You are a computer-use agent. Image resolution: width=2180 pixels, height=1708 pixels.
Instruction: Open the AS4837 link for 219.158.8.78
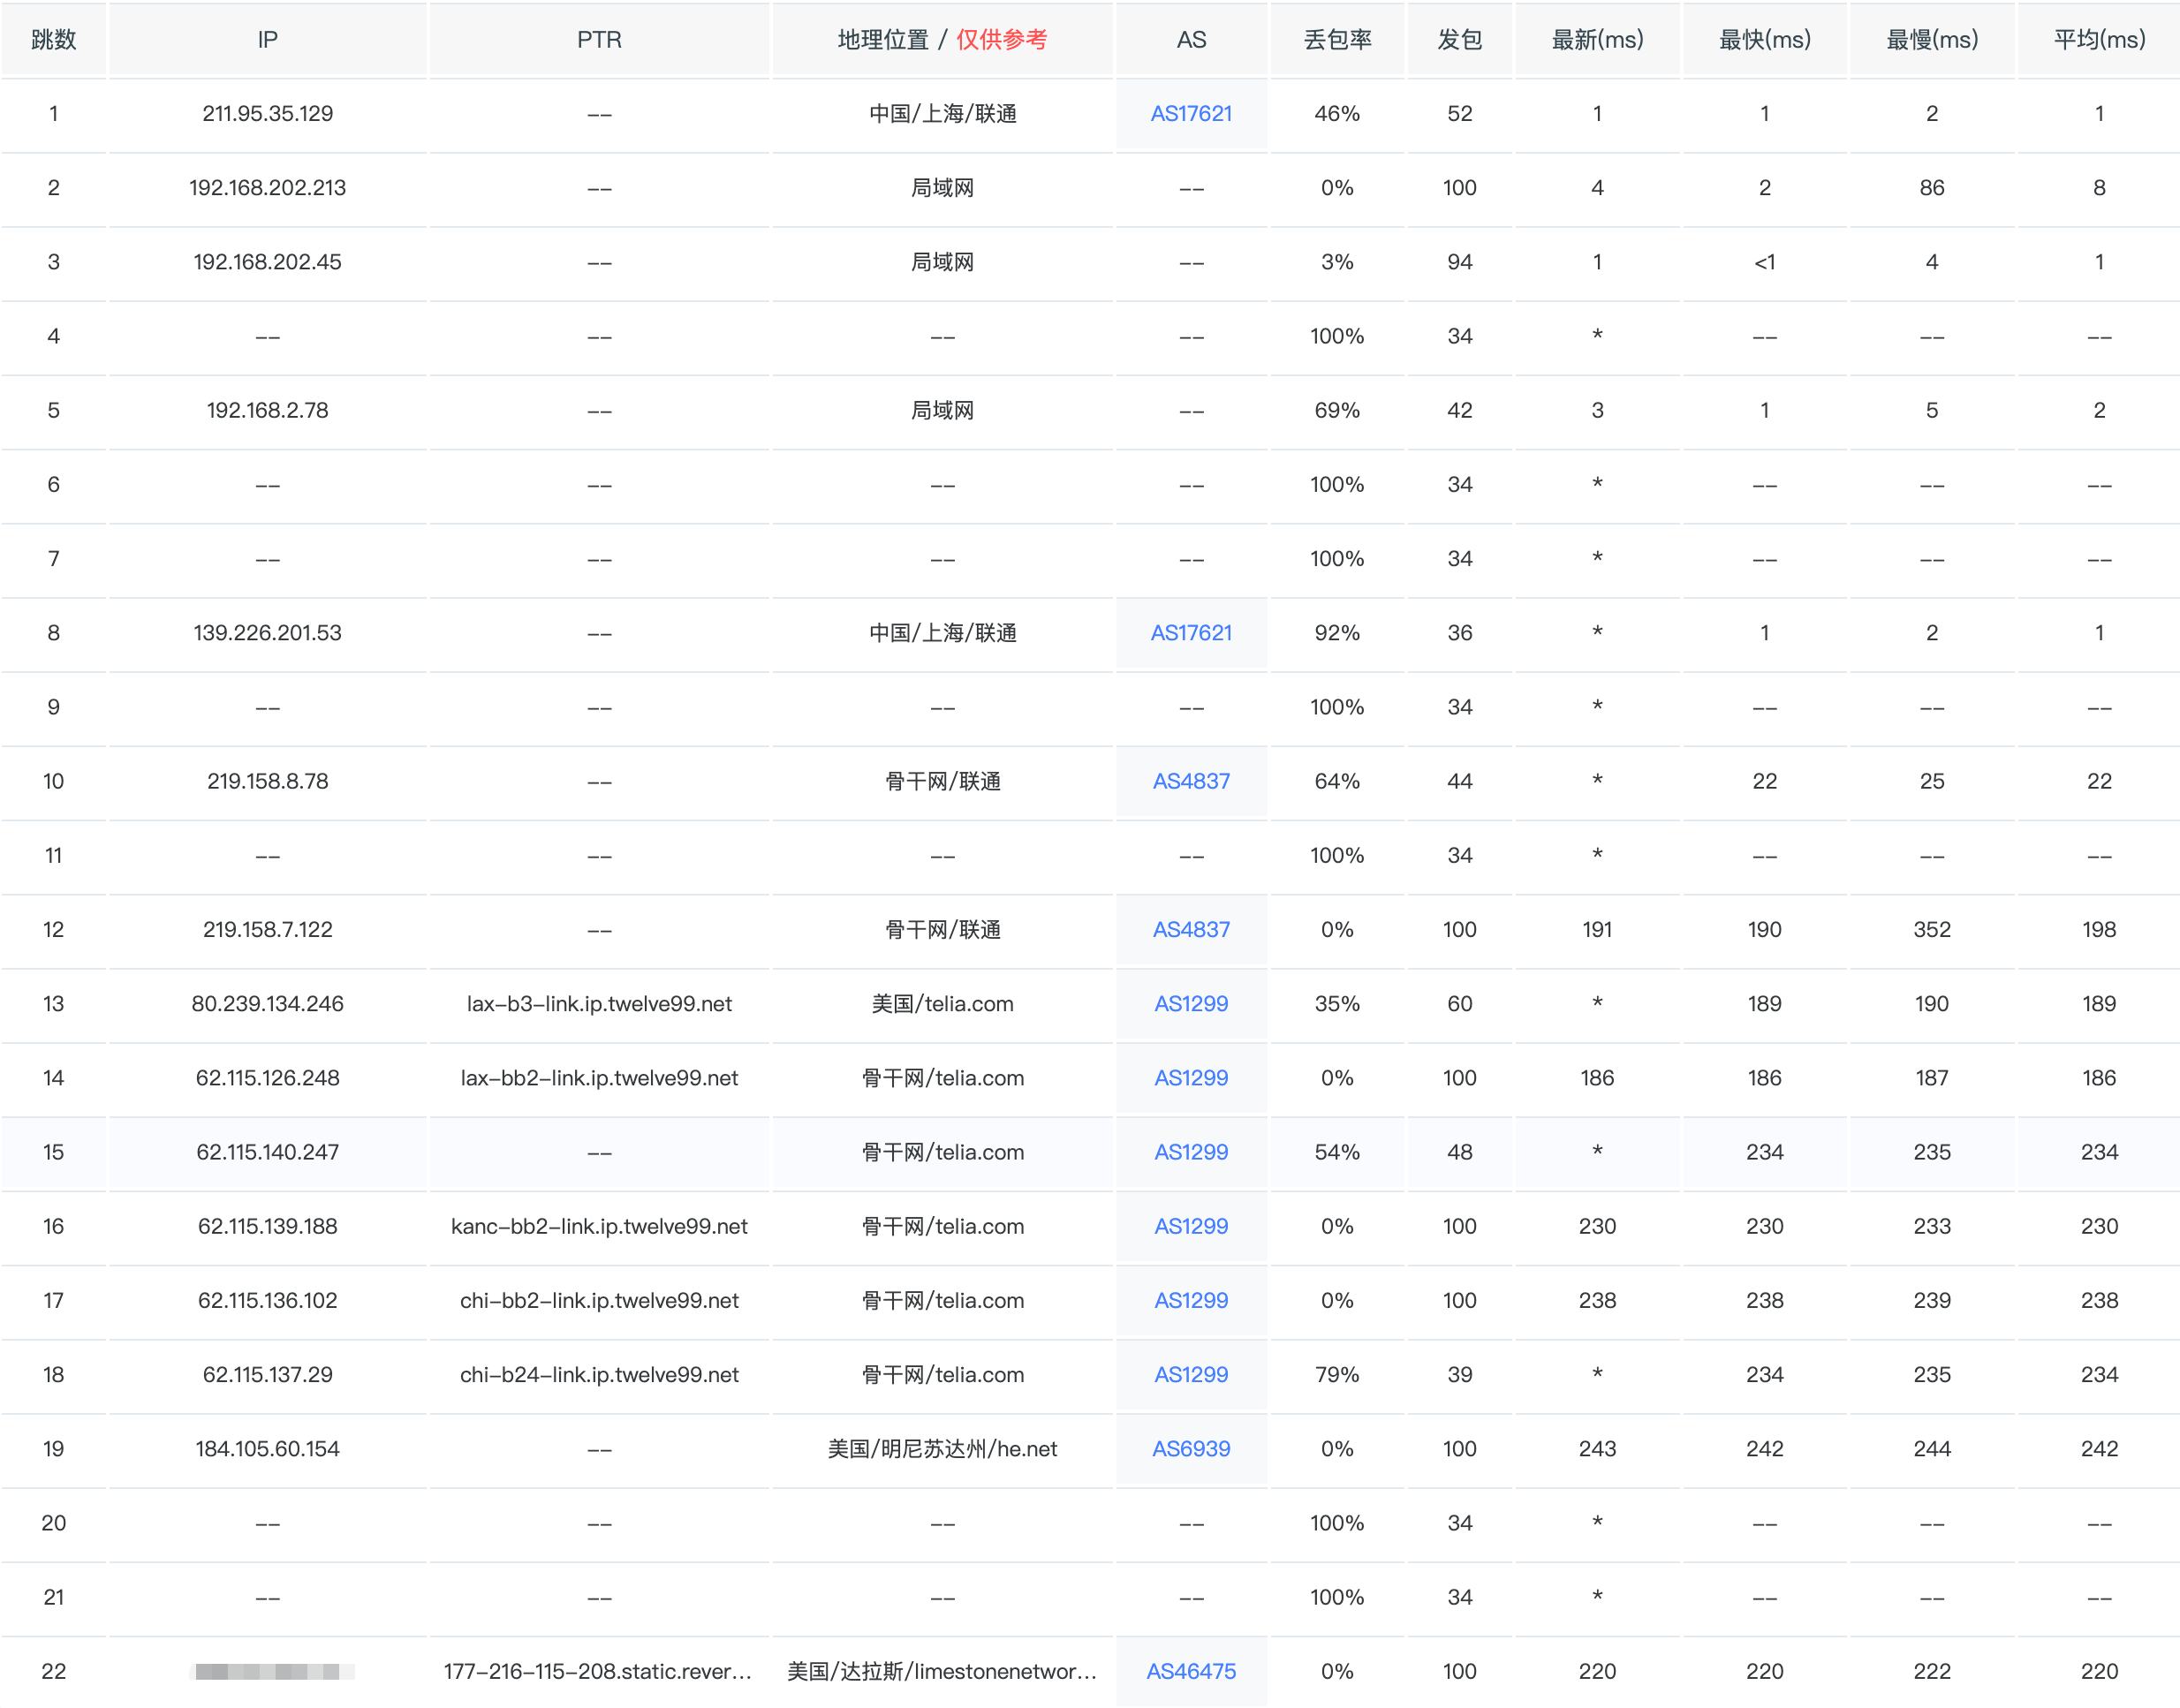pos(1190,781)
